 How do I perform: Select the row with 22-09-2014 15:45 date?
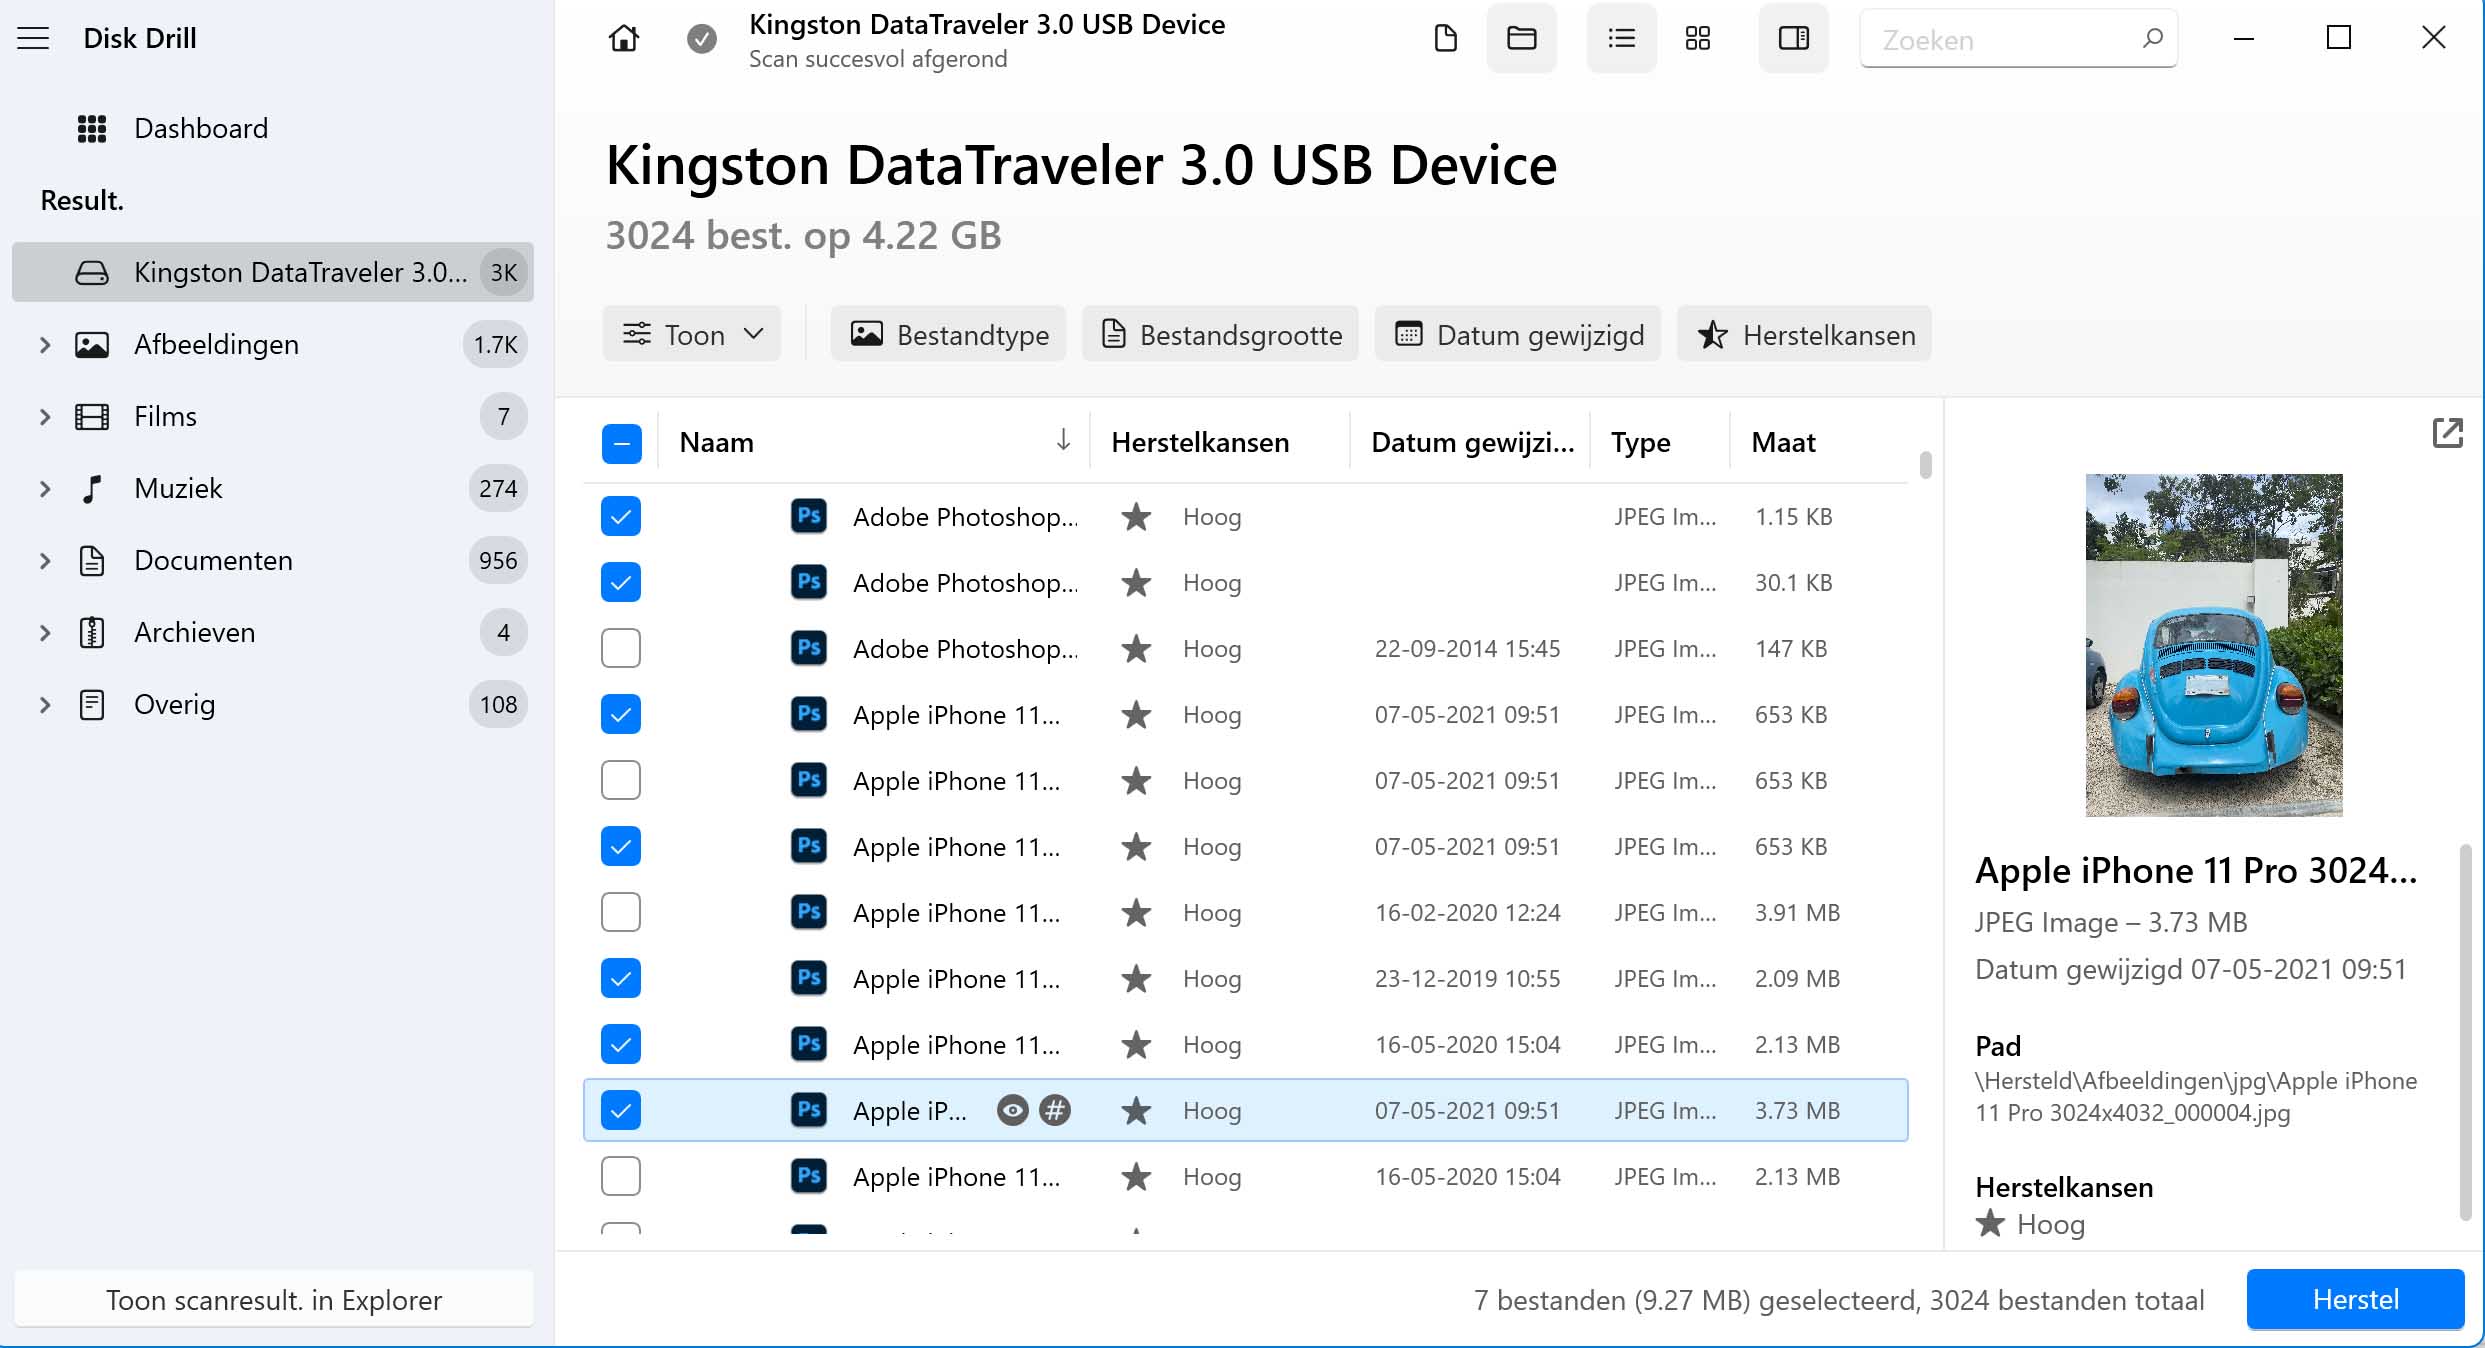point(1245,648)
